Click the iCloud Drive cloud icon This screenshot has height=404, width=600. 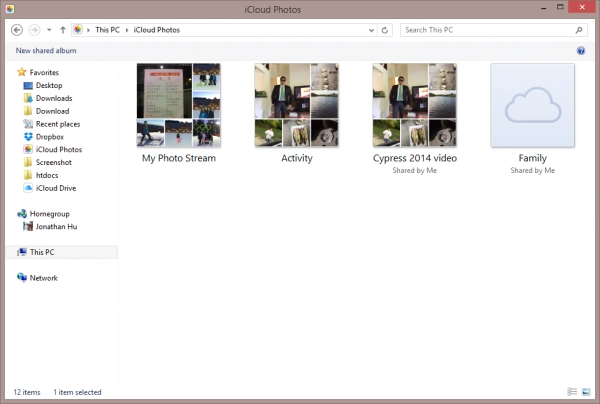coord(28,188)
